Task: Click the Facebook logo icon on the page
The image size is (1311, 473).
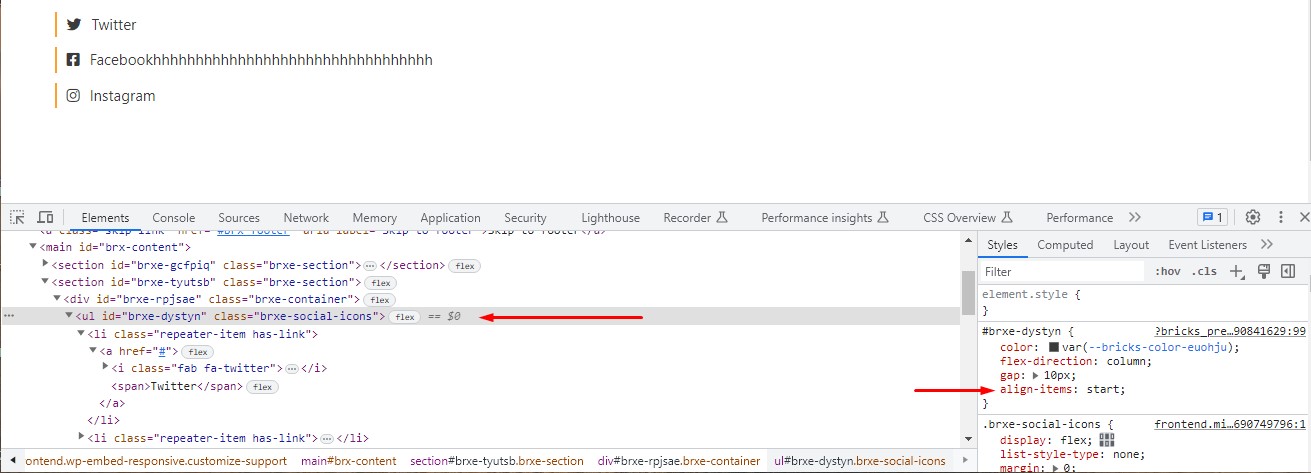Action: coord(73,60)
